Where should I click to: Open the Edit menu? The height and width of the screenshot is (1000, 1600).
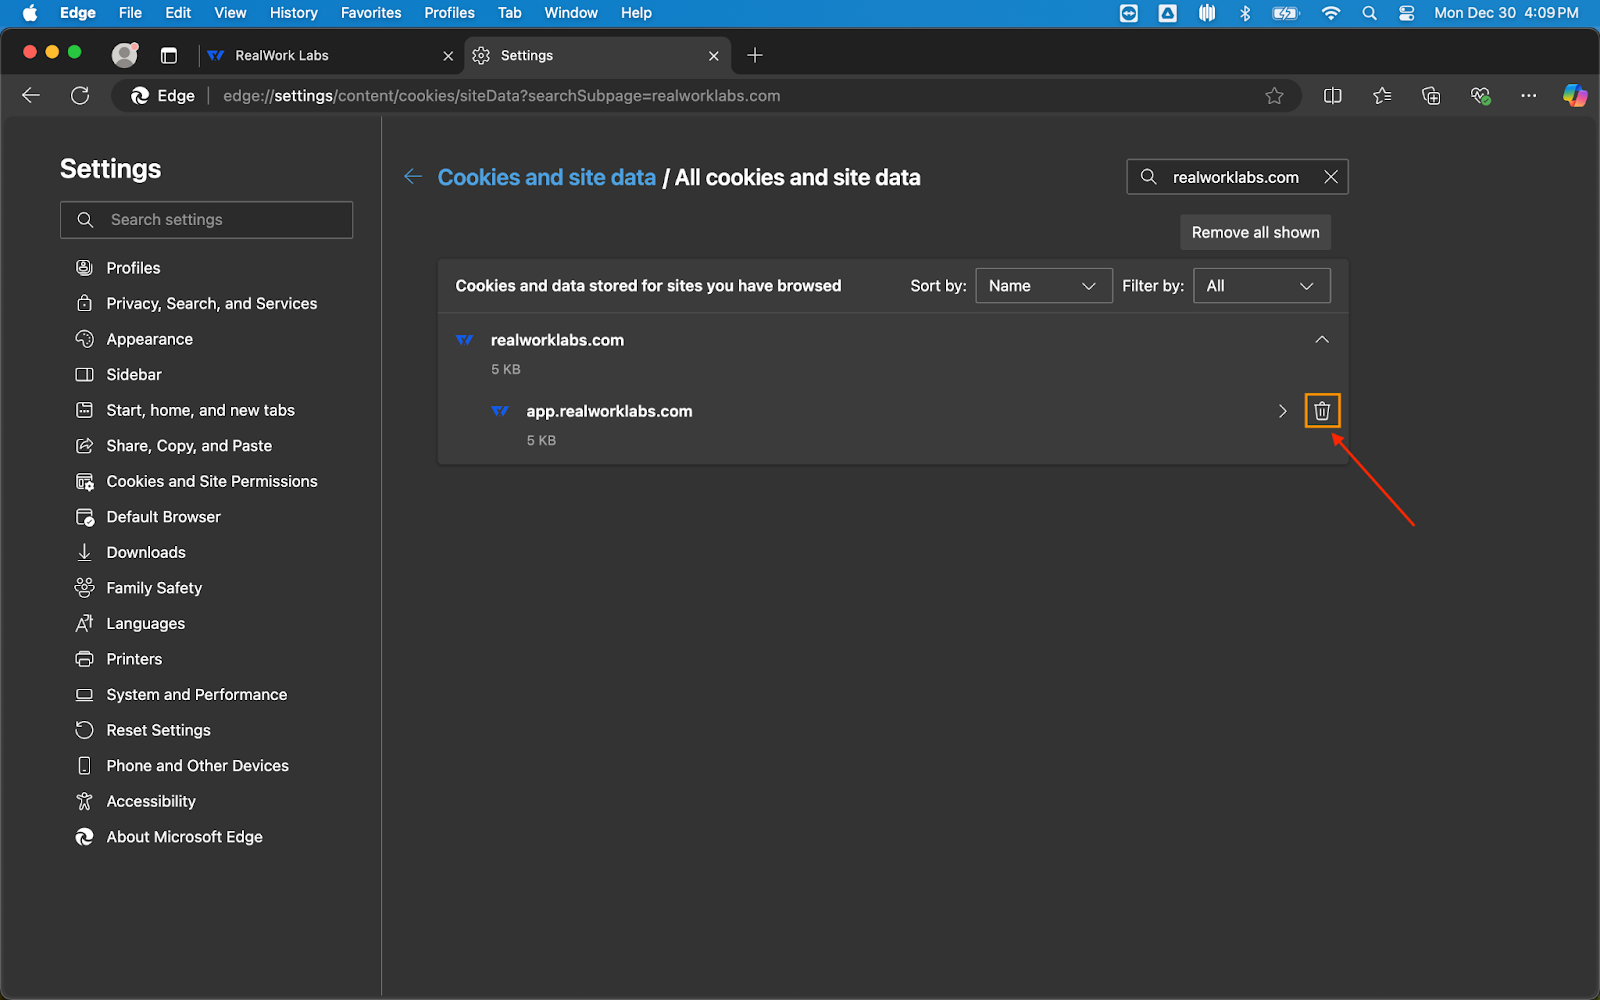(178, 13)
